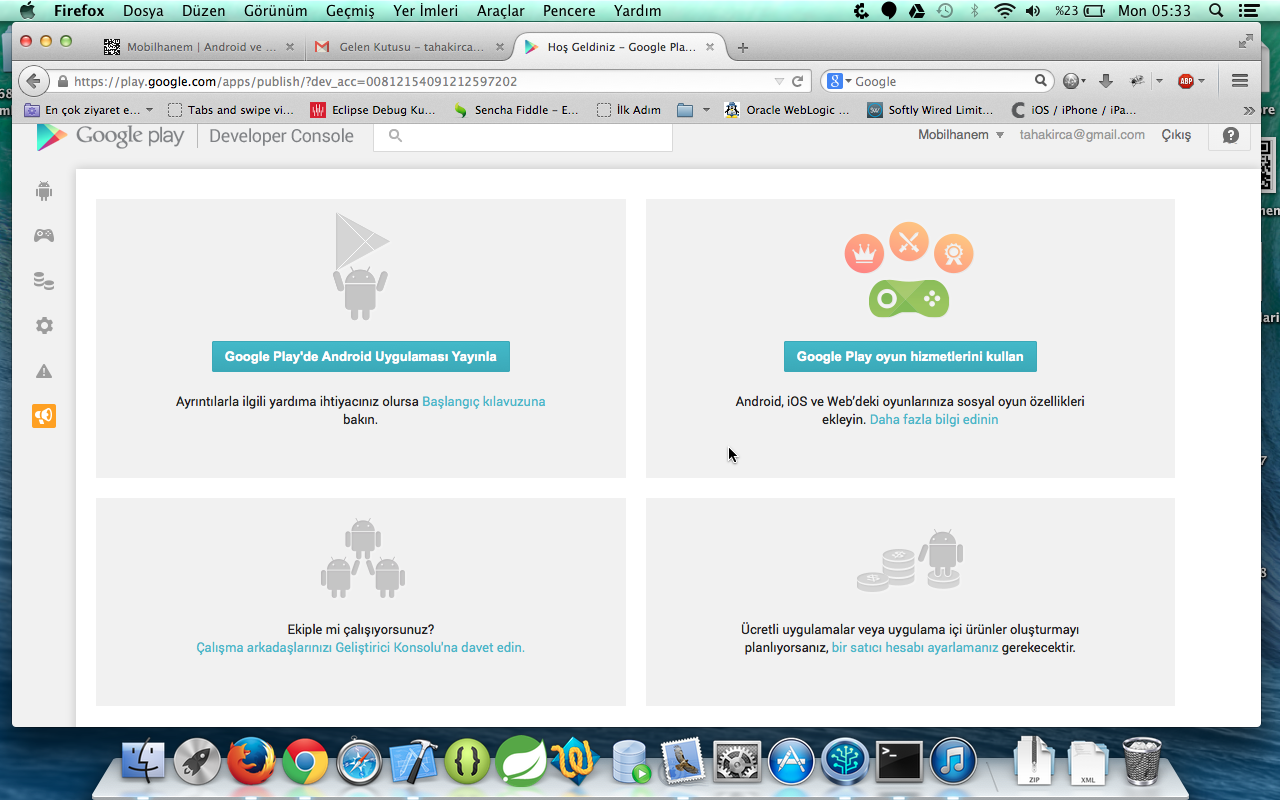Screen dimensions: 1280x800
Task: Switch to Gelen Kutusu Gmail tab
Action: coord(411,47)
